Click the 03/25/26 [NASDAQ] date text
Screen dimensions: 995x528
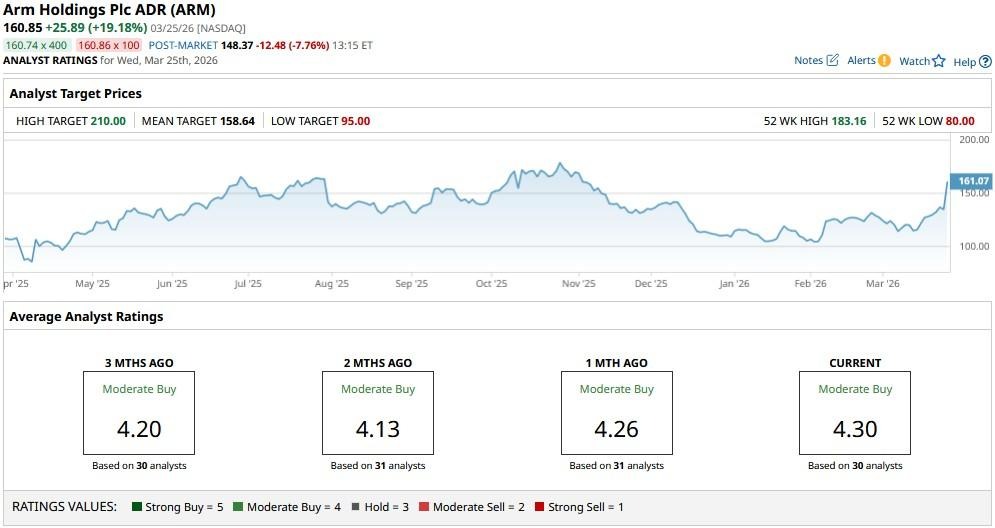(198, 29)
